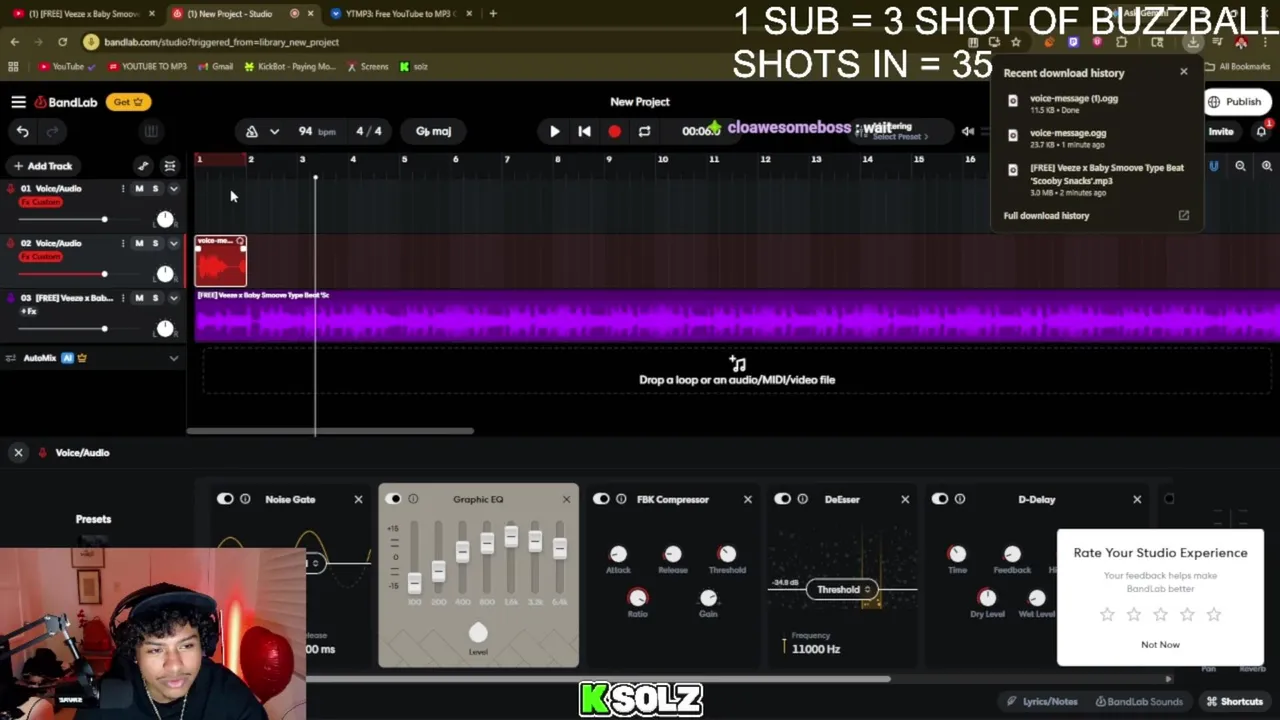Select the red voice-message clip
Image resolution: width=1280 pixels, height=720 pixels.
click(x=221, y=261)
